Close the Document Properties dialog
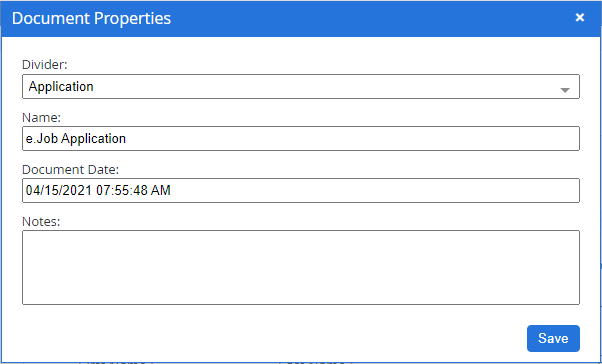 [580, 18]
